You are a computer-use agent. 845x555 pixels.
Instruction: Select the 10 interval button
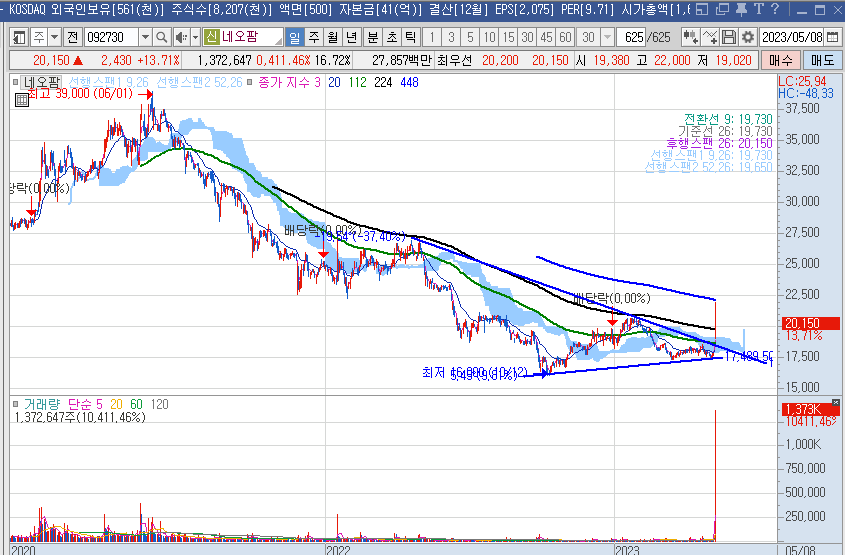pyautogui.click(x=489, y=37)
